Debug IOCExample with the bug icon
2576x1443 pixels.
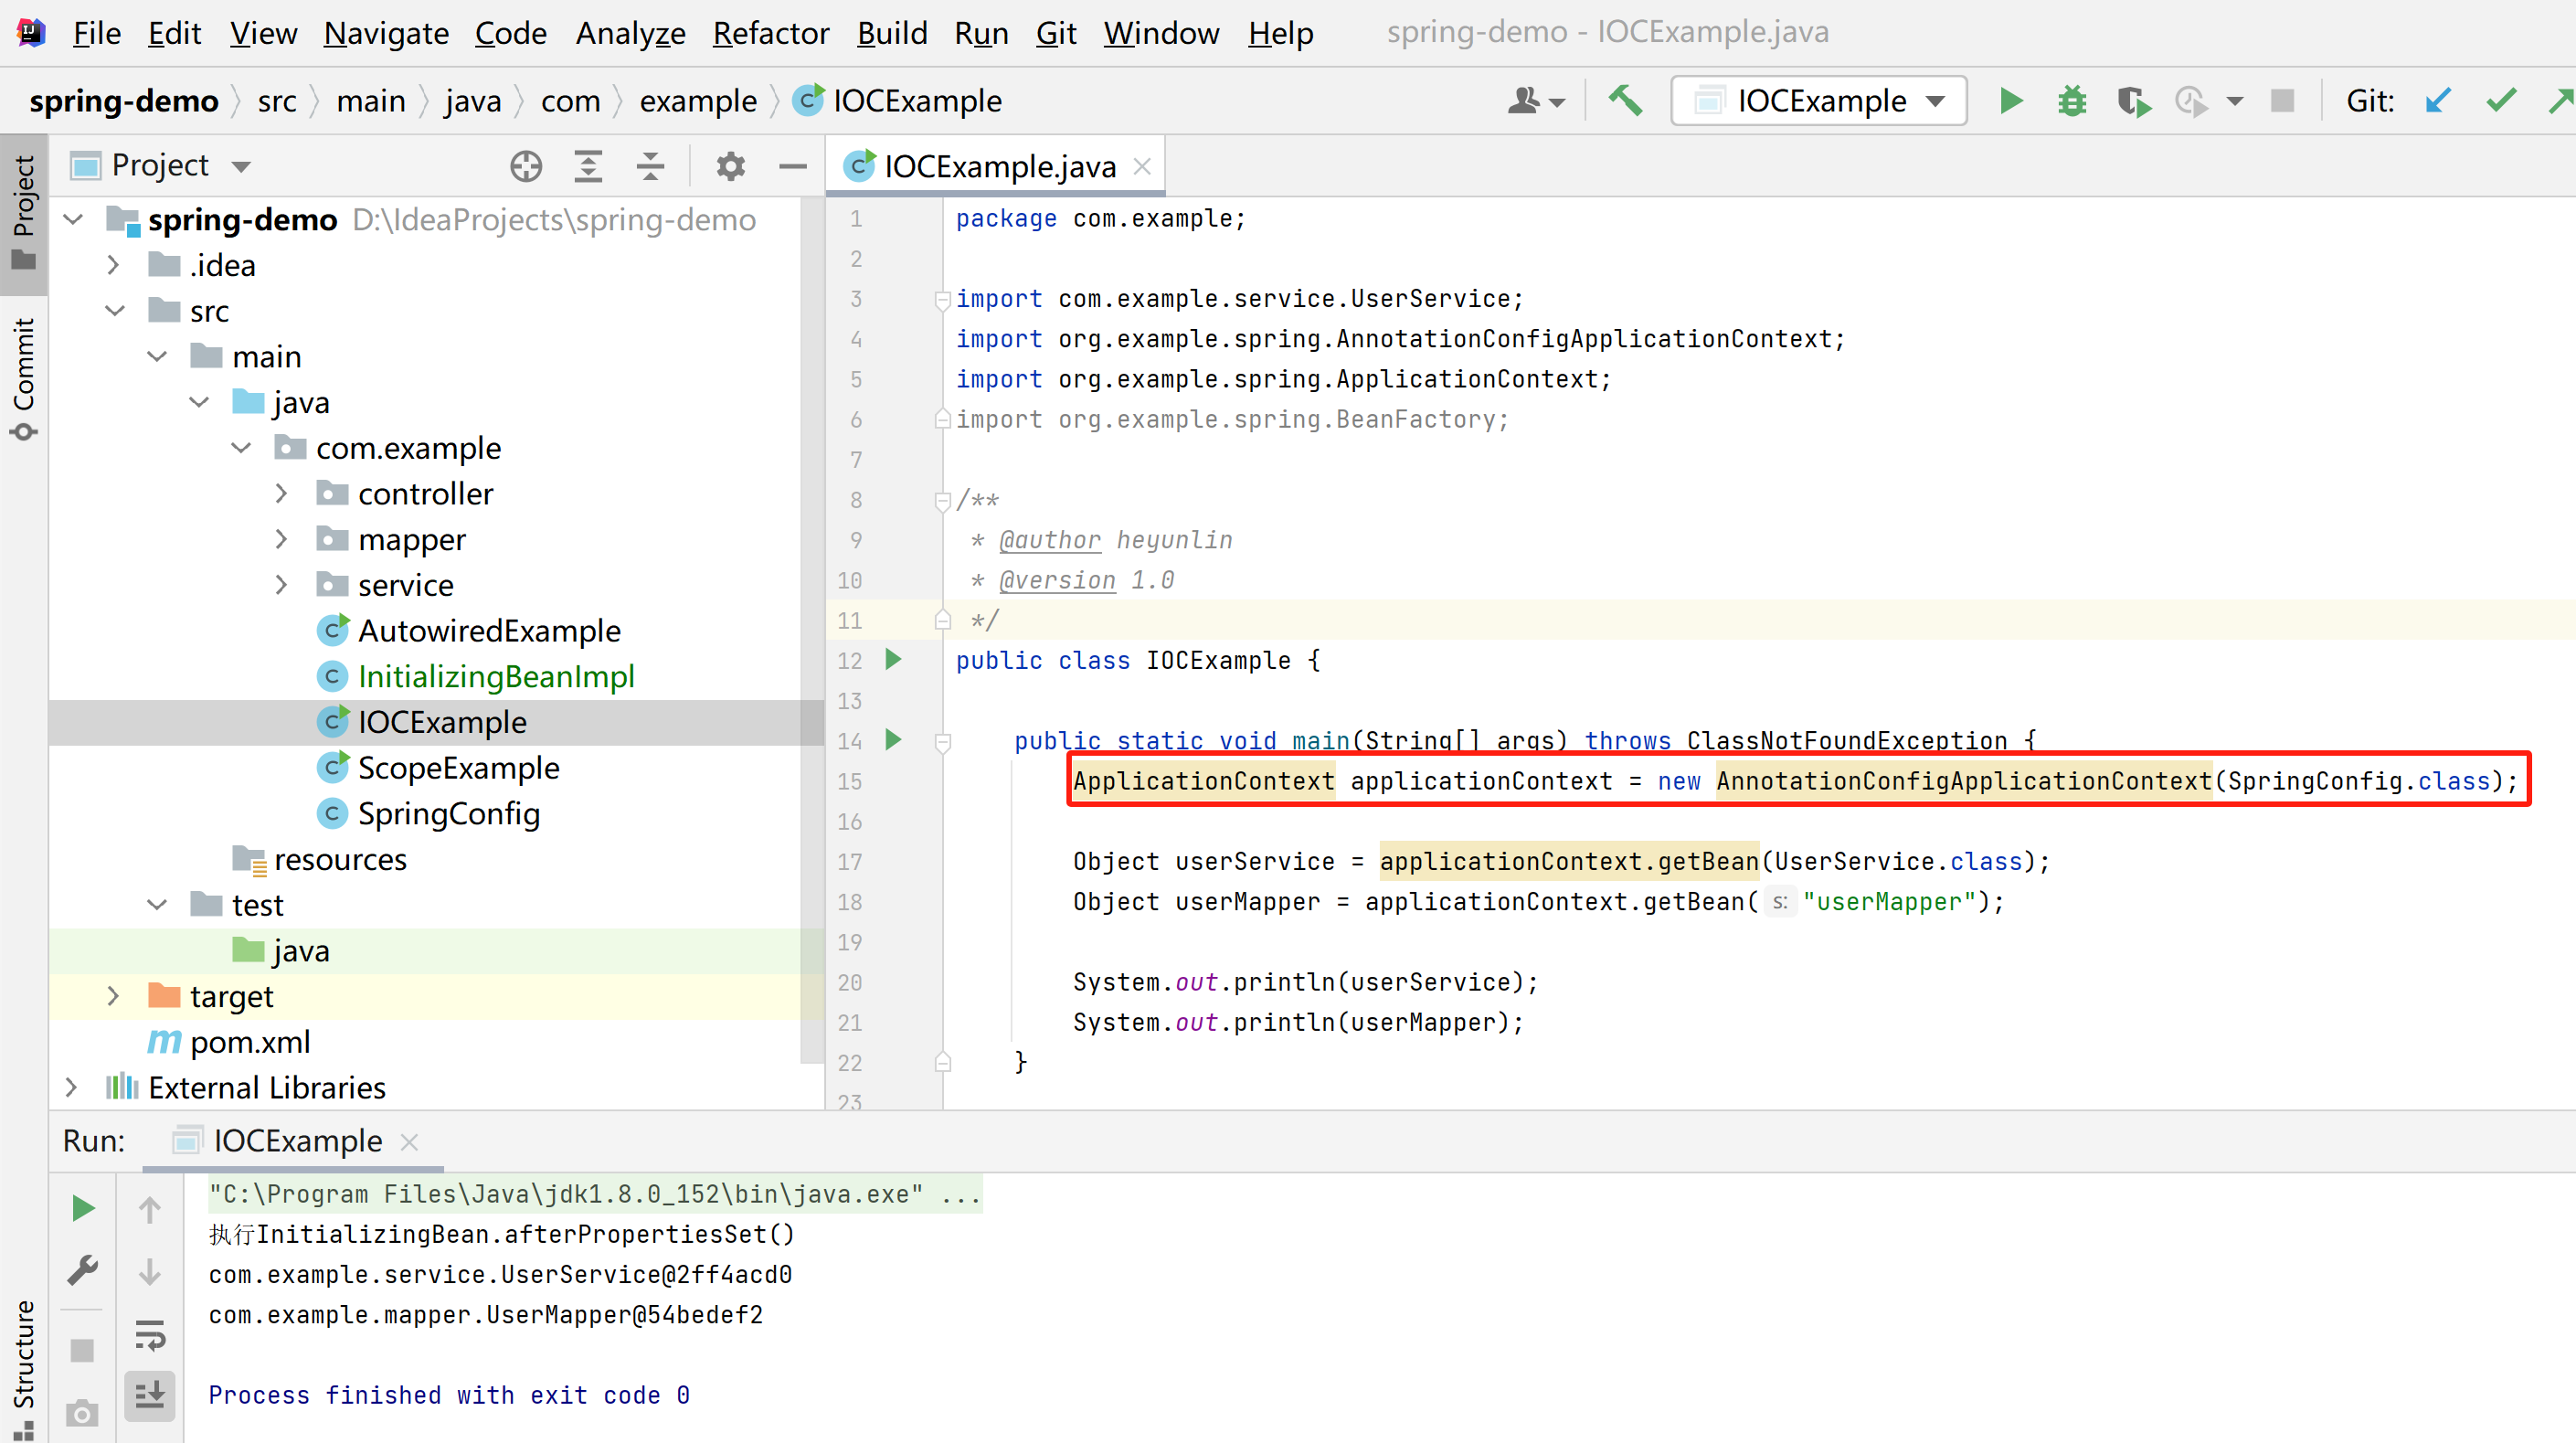tap(2071, 100)
